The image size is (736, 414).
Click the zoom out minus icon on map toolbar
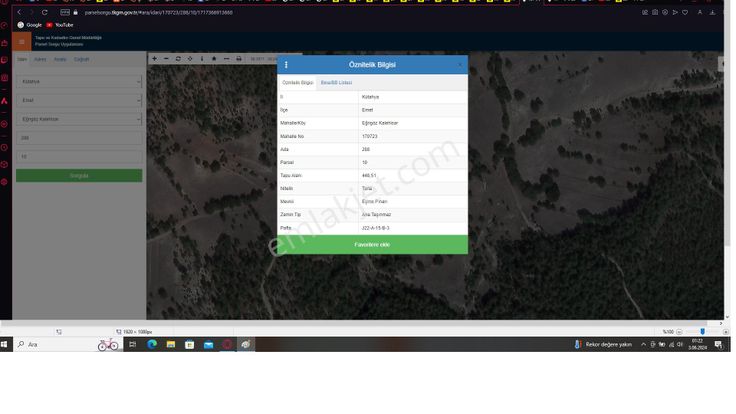pyautogui.click(x=166, y=59)
